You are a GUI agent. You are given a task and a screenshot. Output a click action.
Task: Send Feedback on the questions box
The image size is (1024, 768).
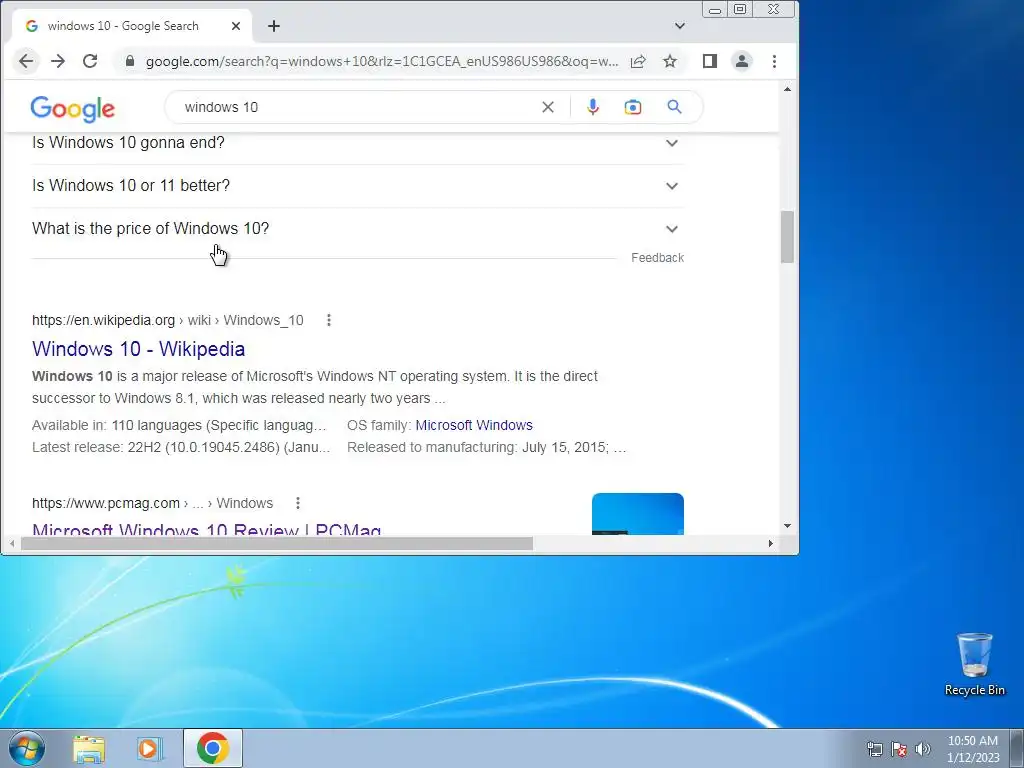coord(658,258)
